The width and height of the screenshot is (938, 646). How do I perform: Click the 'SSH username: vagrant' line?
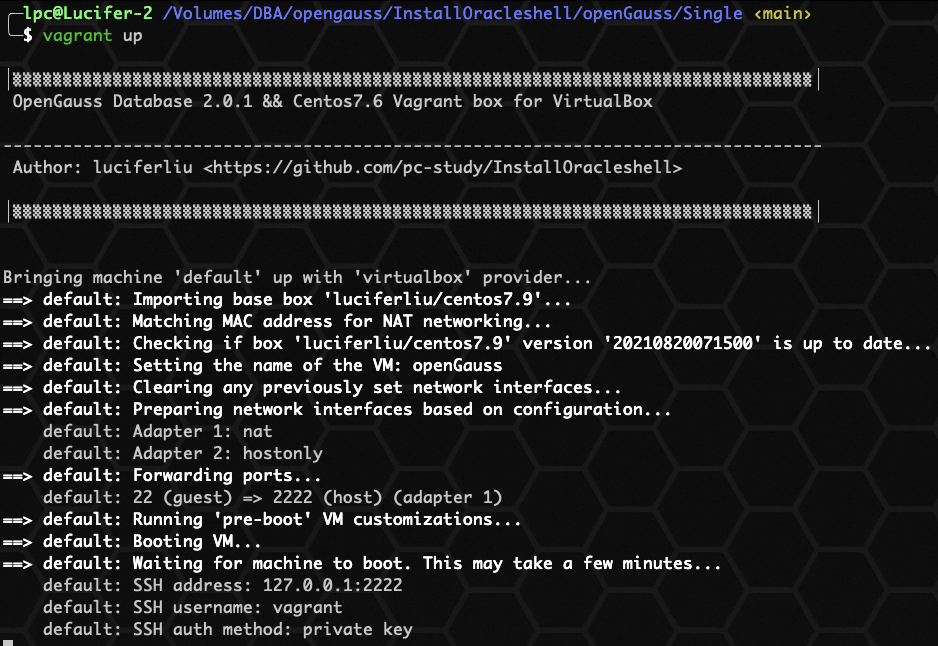tap(193, 607)
